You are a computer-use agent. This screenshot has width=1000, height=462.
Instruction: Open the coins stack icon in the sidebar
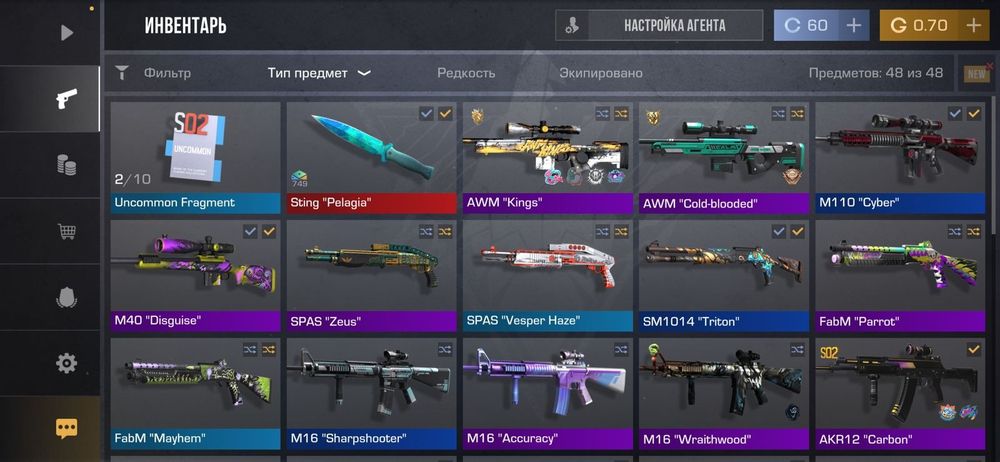66,165
